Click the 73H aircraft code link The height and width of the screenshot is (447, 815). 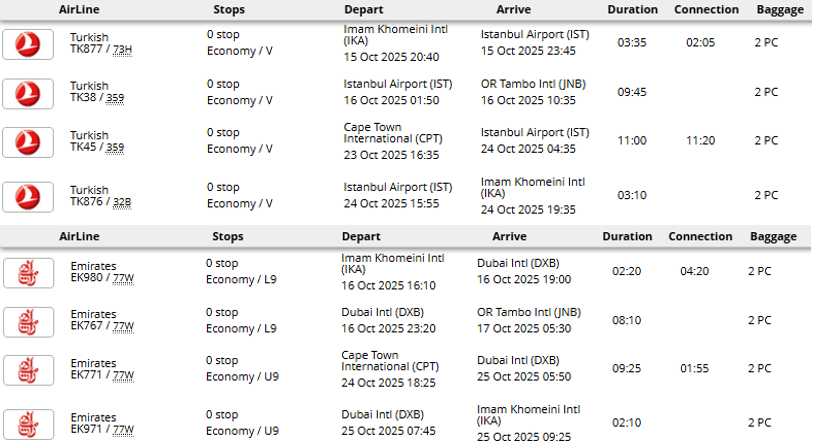pyautogui.click(x=122, y=50)
